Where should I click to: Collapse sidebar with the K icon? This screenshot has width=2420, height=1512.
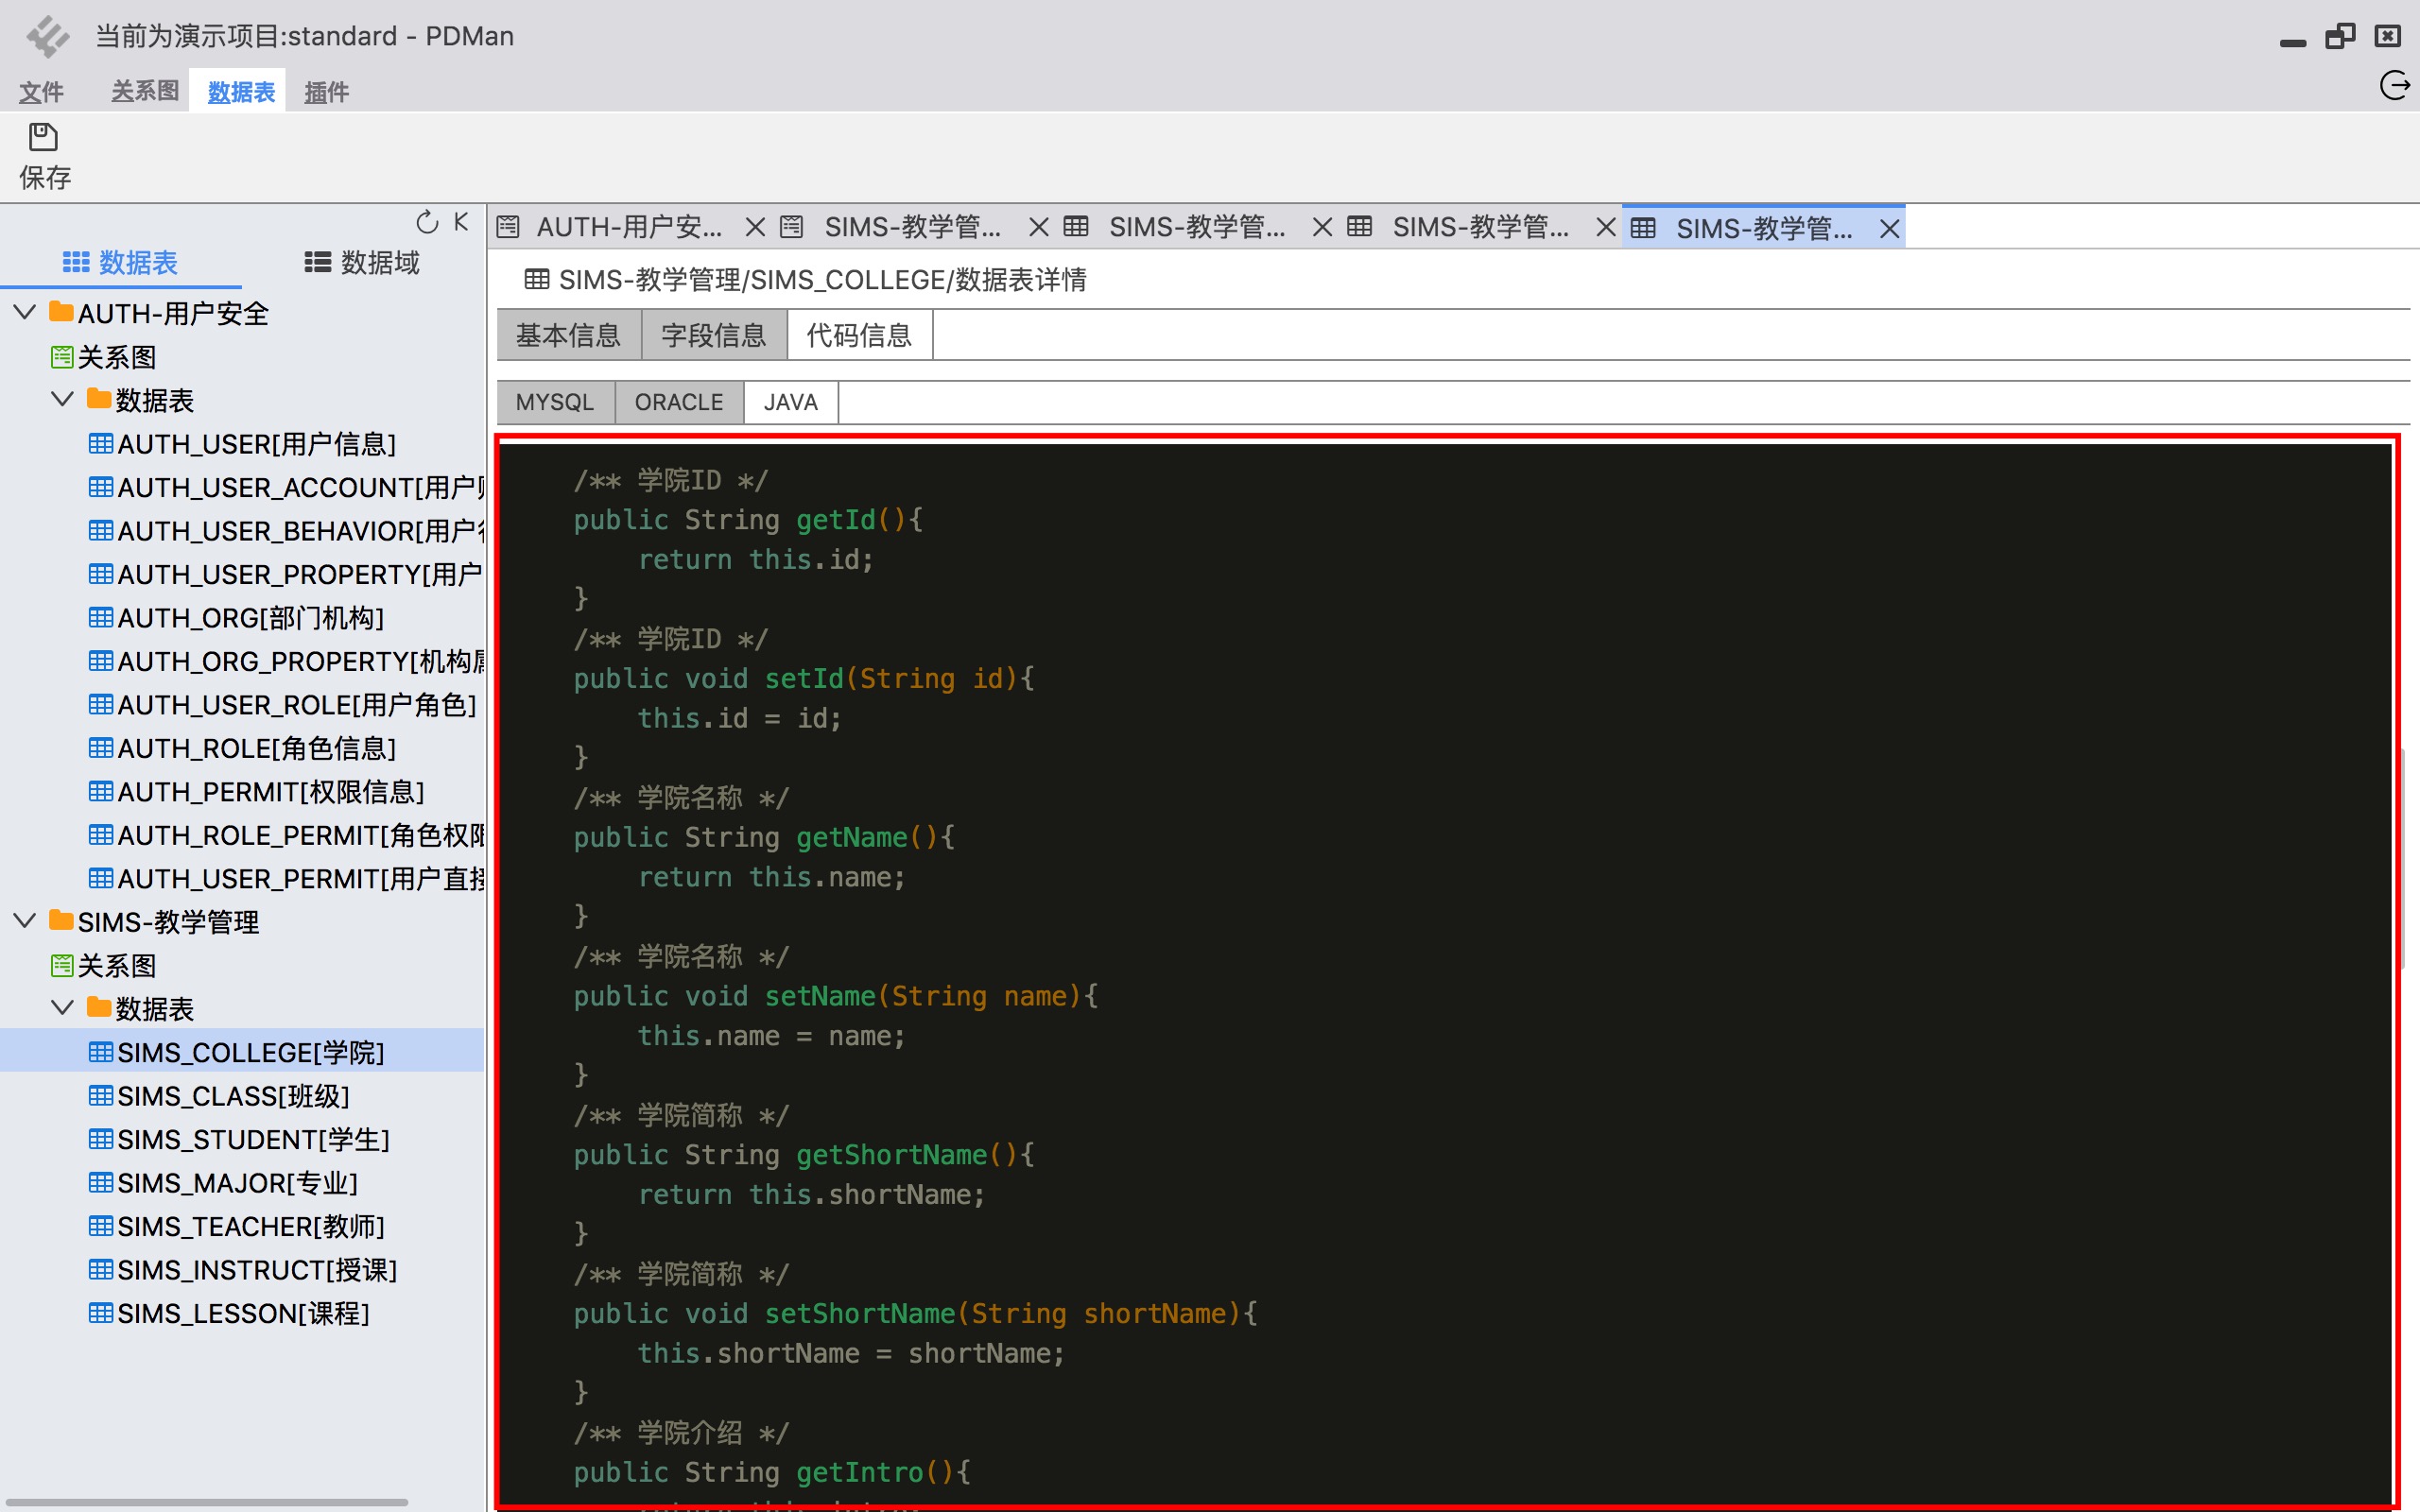tap(461, 221)
